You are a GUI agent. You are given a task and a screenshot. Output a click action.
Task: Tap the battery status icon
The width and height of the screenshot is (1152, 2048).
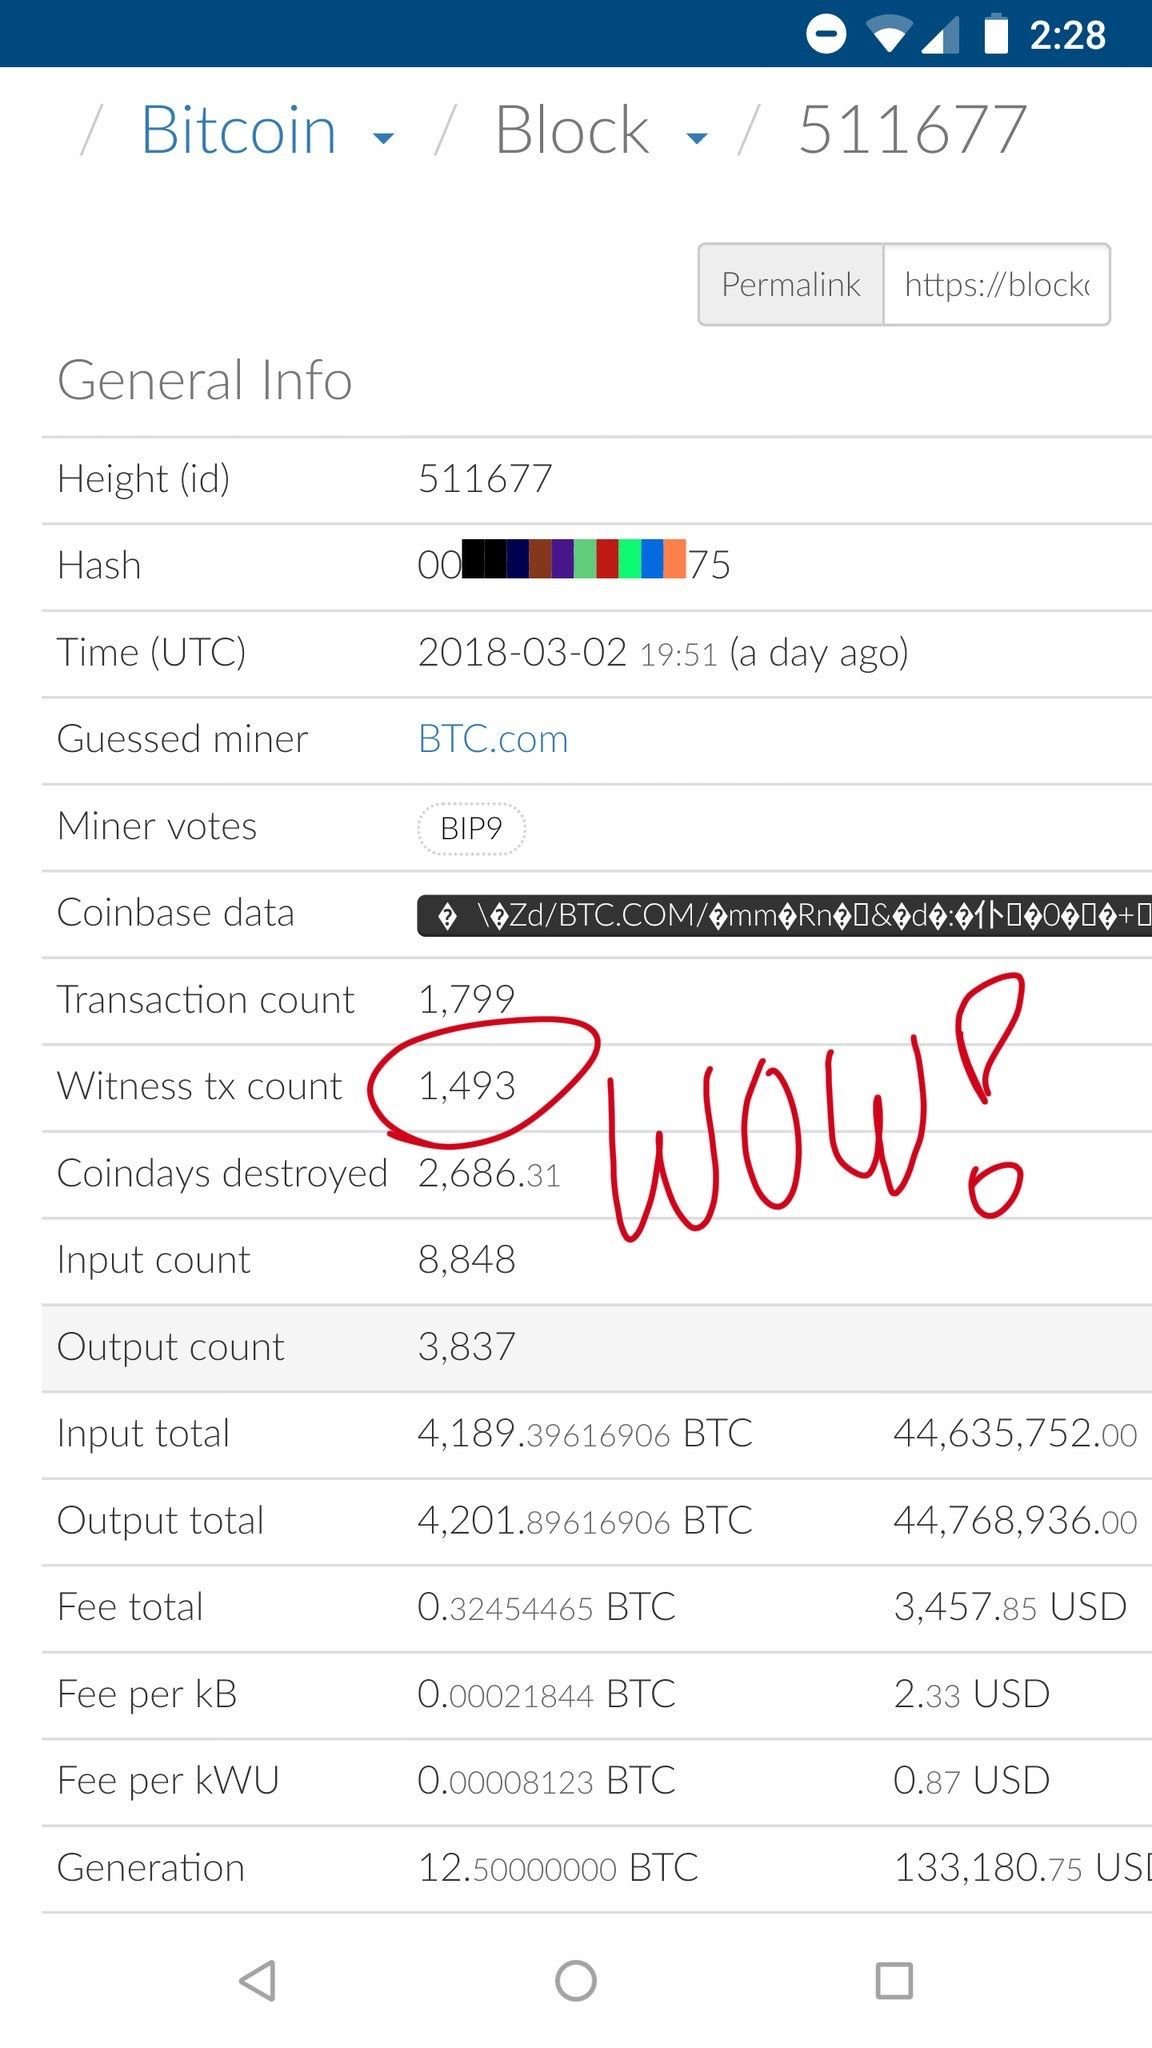pyautogui.click(x=995, y=34)
